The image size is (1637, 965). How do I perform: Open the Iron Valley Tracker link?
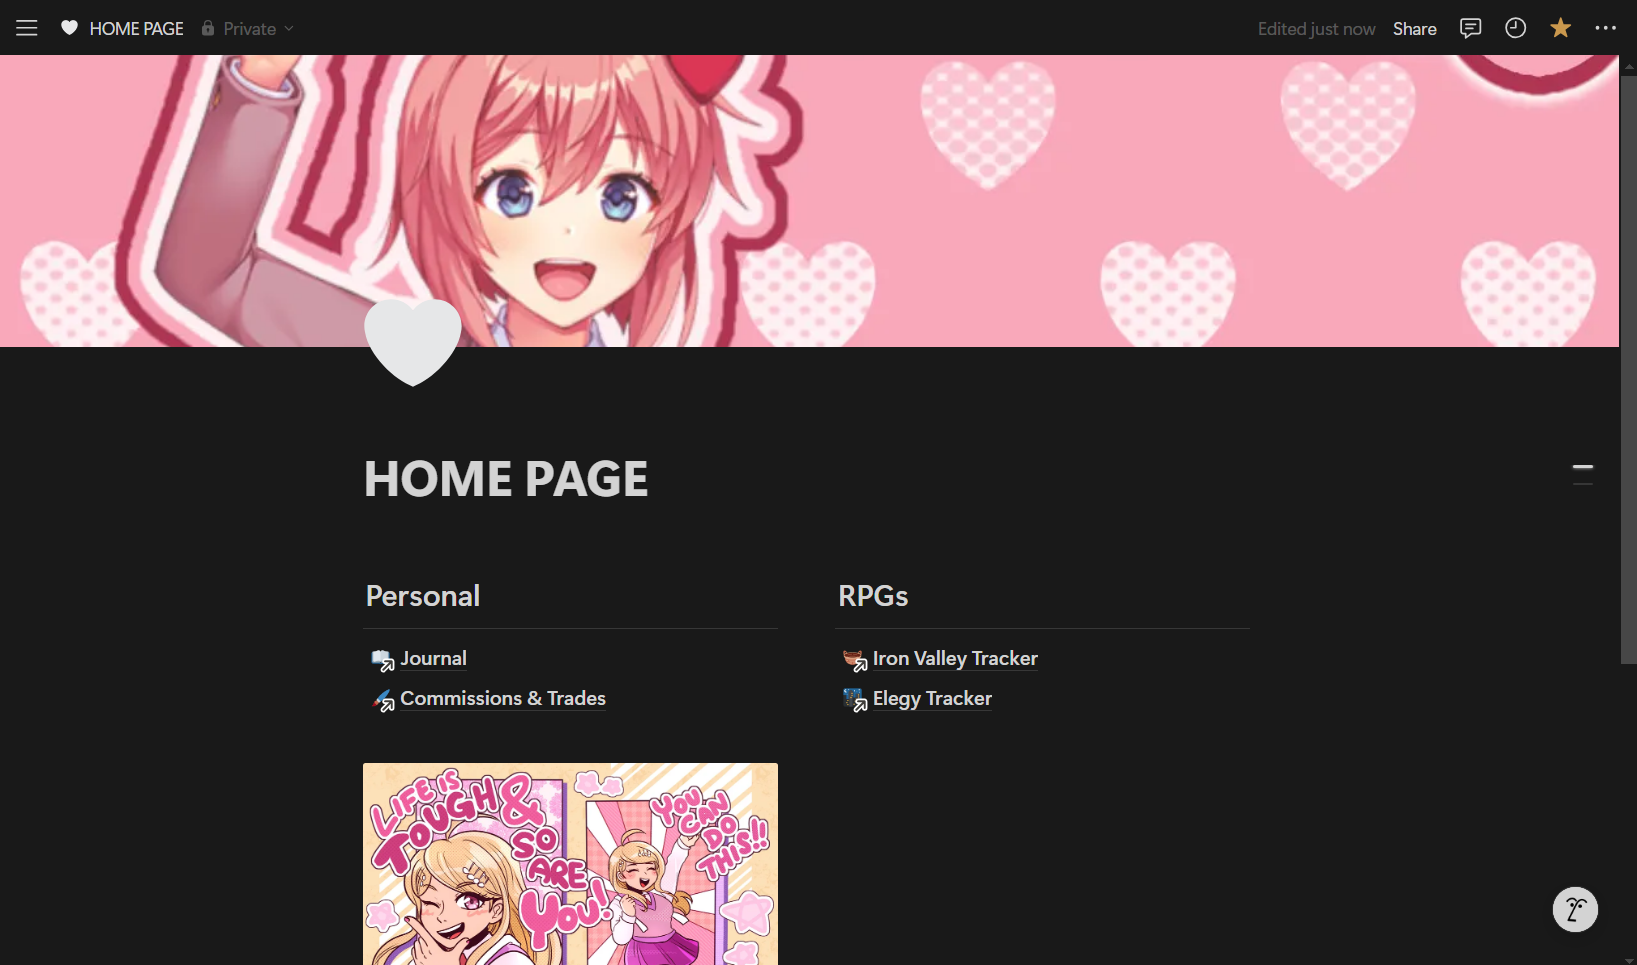[955, 658]
